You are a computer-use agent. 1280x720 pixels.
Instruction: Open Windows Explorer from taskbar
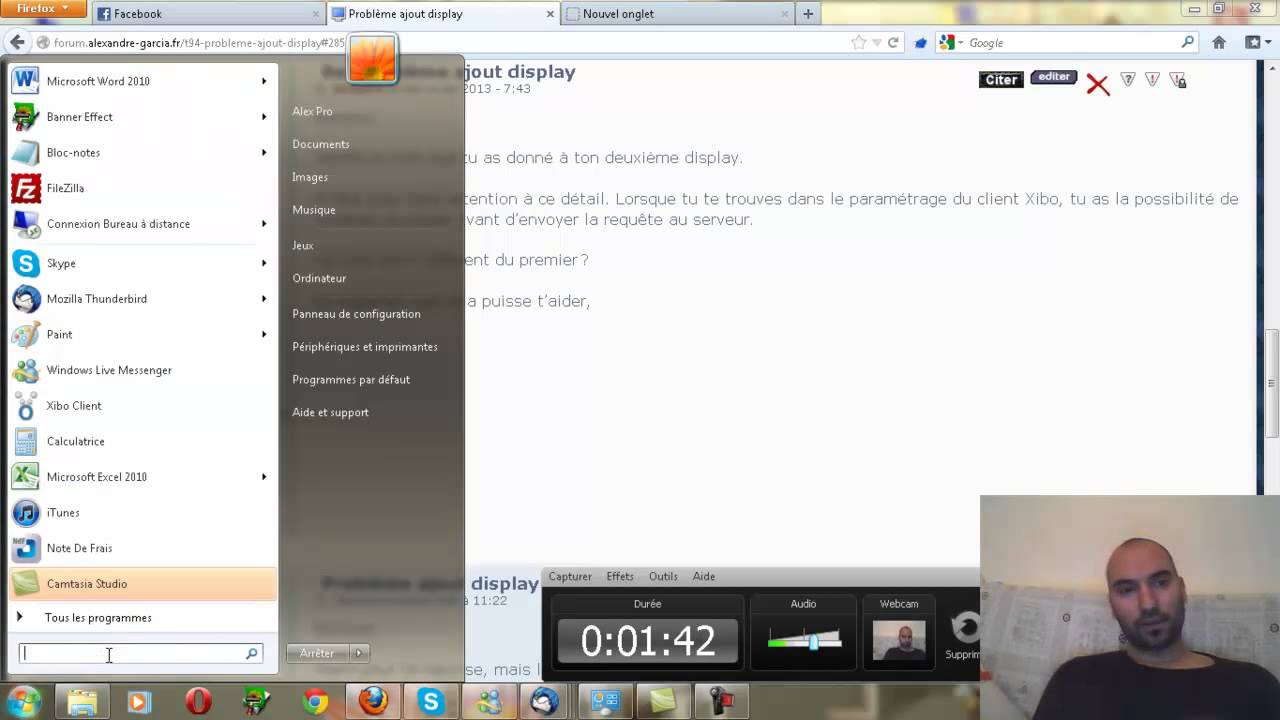pos(82,702)
